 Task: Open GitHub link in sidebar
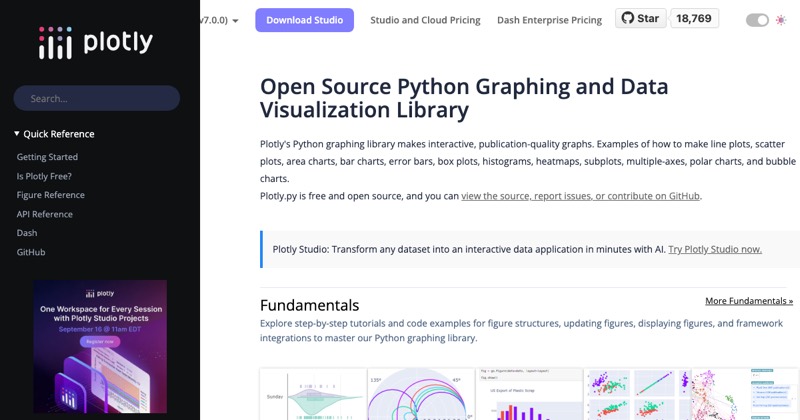point(31,252)
